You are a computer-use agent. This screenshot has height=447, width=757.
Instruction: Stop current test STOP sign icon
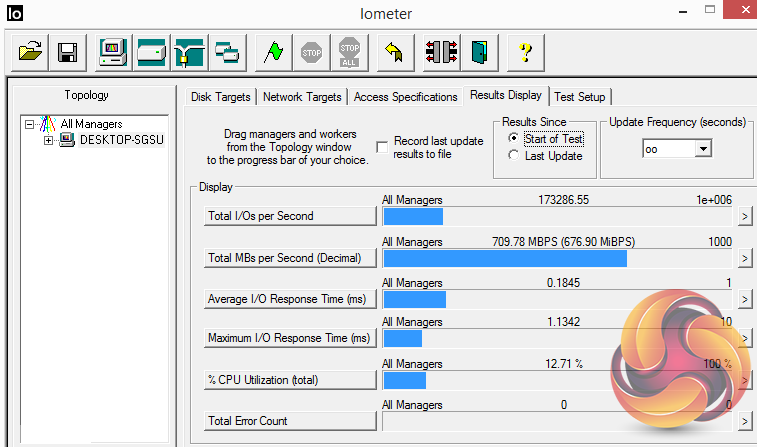coord(311,52)
